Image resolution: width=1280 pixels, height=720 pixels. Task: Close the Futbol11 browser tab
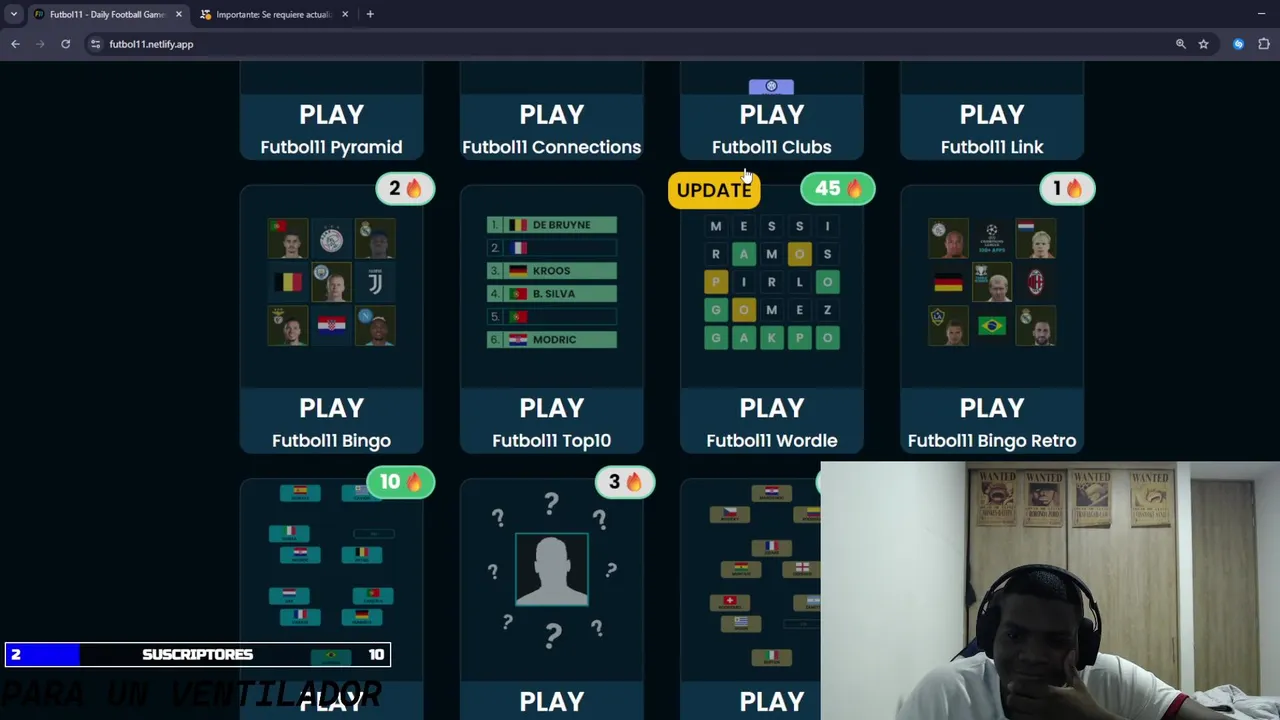179,14
